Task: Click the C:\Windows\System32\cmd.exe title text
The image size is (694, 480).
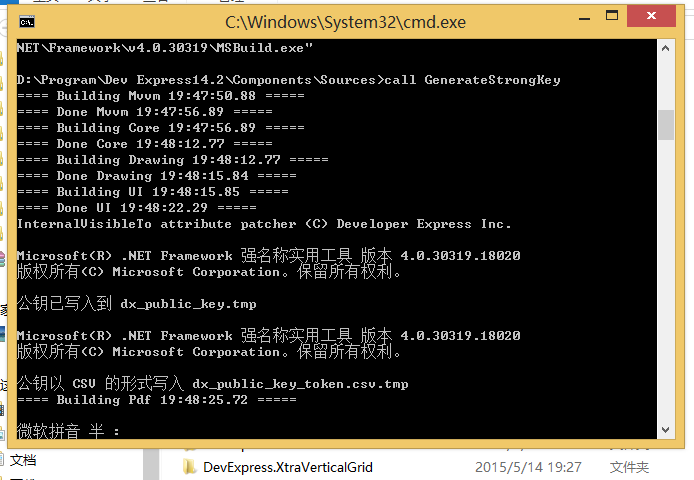Action: (345, 22)
